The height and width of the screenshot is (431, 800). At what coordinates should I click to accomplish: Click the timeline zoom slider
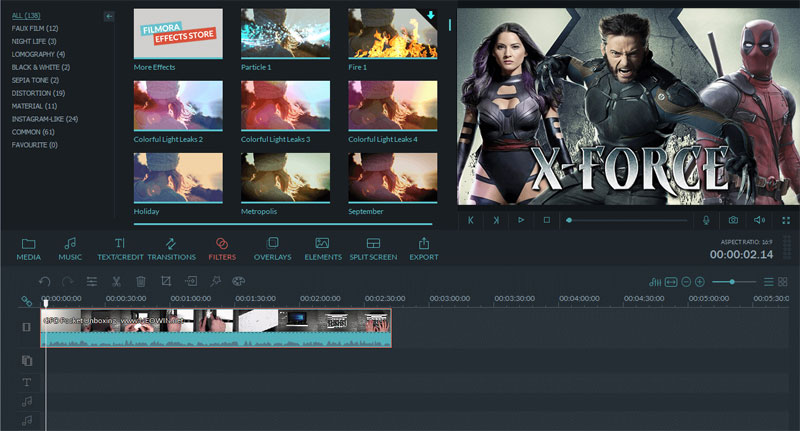coord(733,282)
